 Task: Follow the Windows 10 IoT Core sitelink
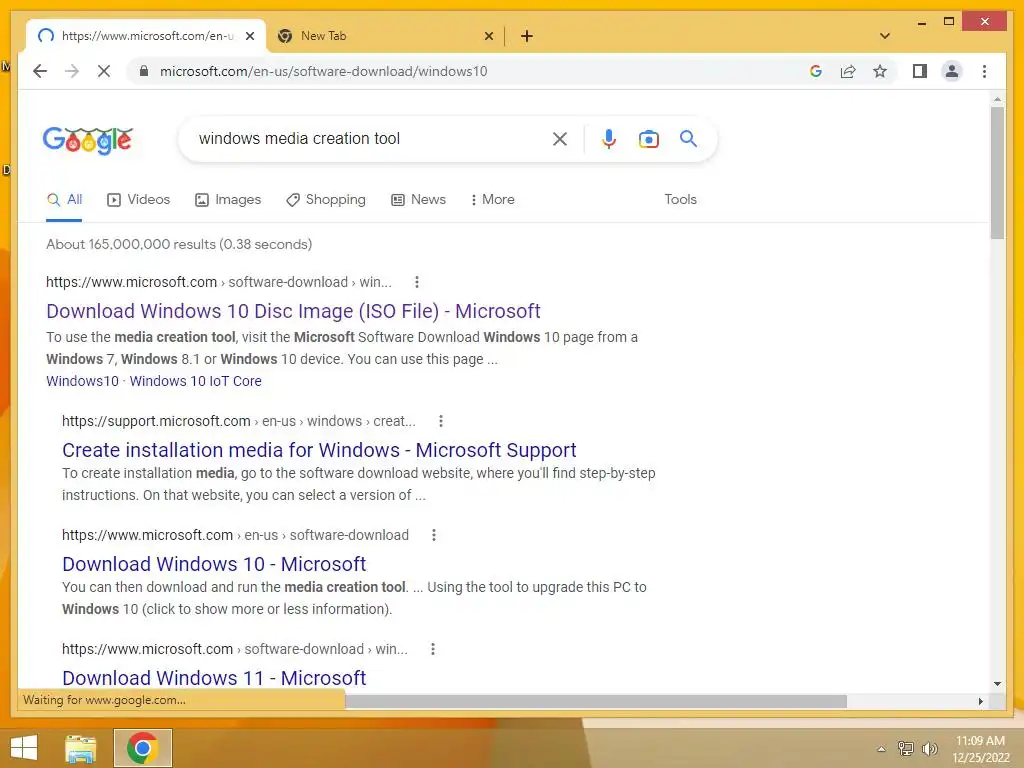coord(195,381)
